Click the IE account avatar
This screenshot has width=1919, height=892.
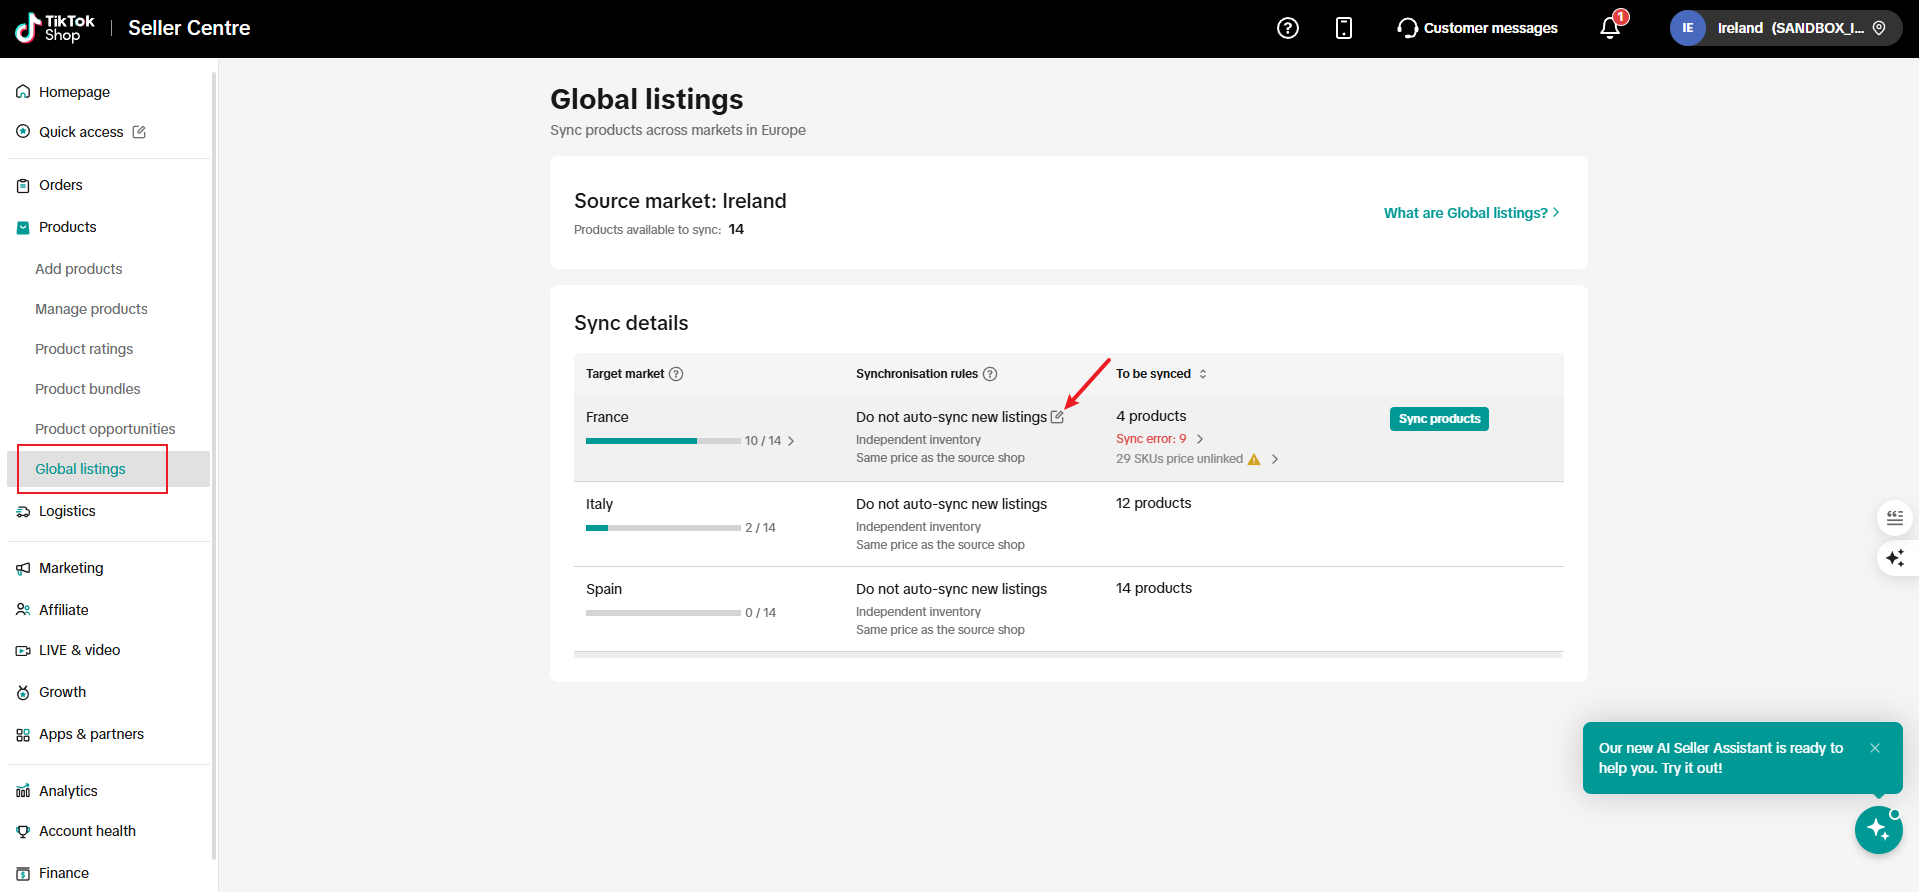click(x=1688, y=28)
